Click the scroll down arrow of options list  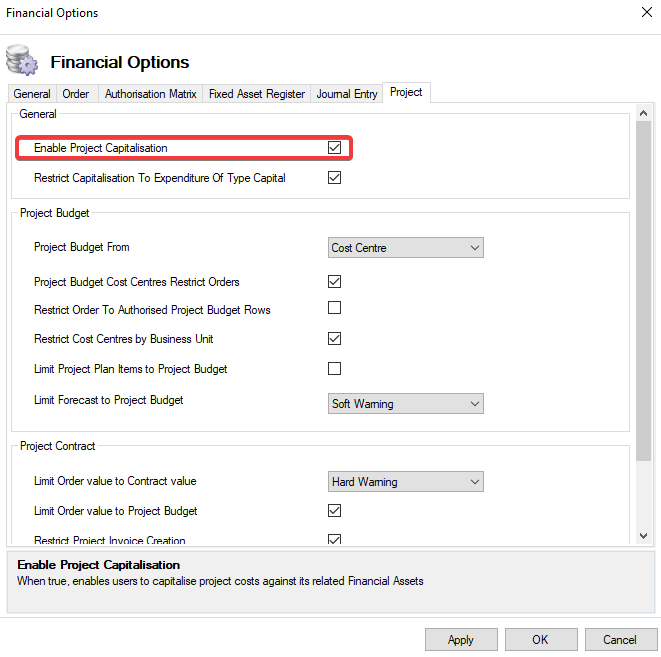tap(644, 536)
